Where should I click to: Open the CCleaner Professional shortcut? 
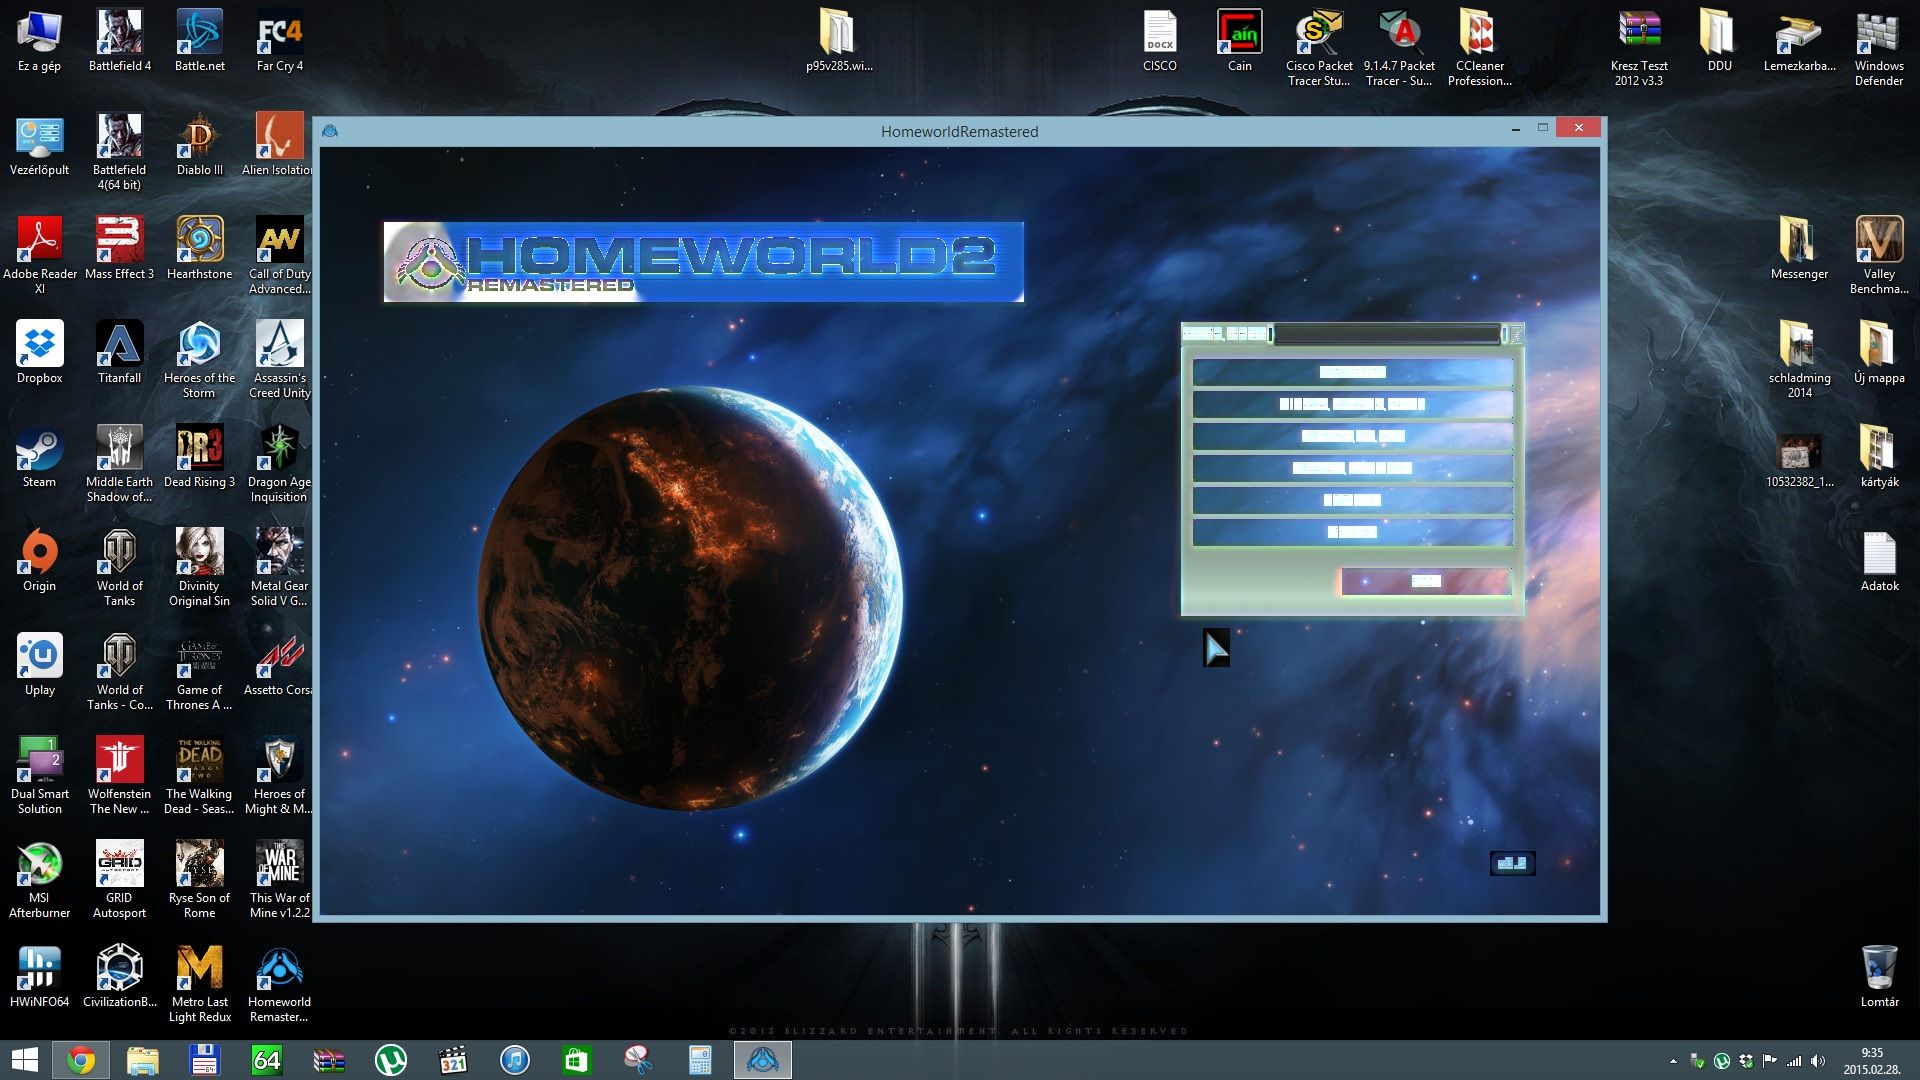pyautogui.click(x=1479, y=48)
